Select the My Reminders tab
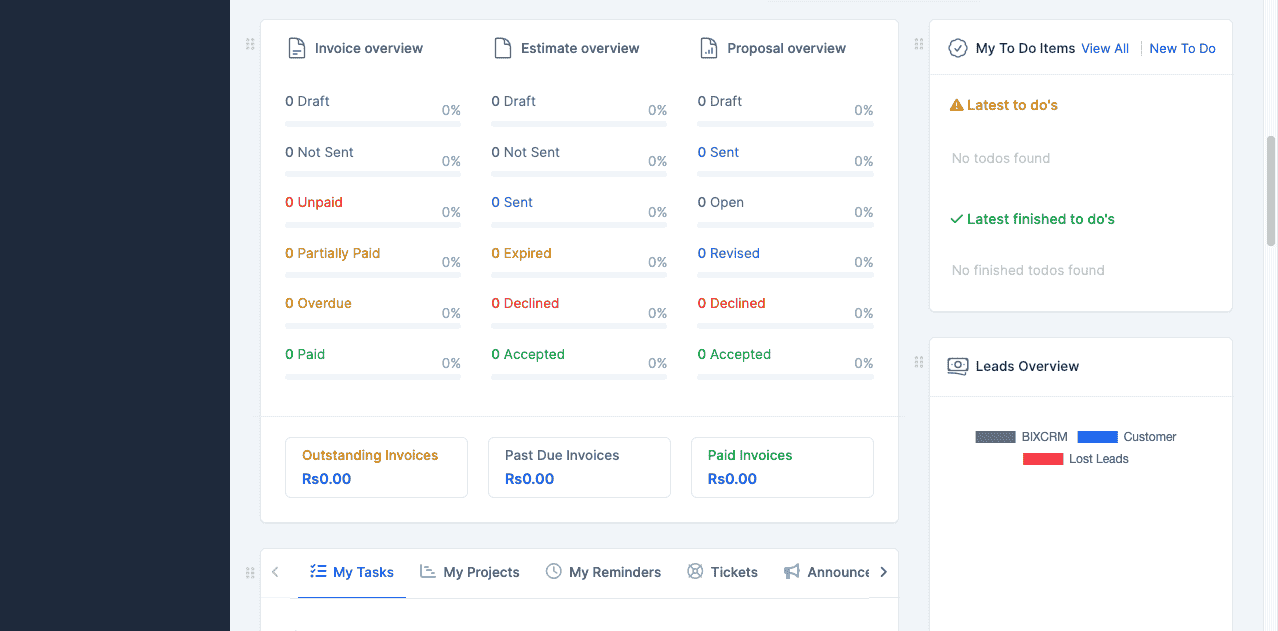The image size is (1278, 631). click(x=603, y=572)
